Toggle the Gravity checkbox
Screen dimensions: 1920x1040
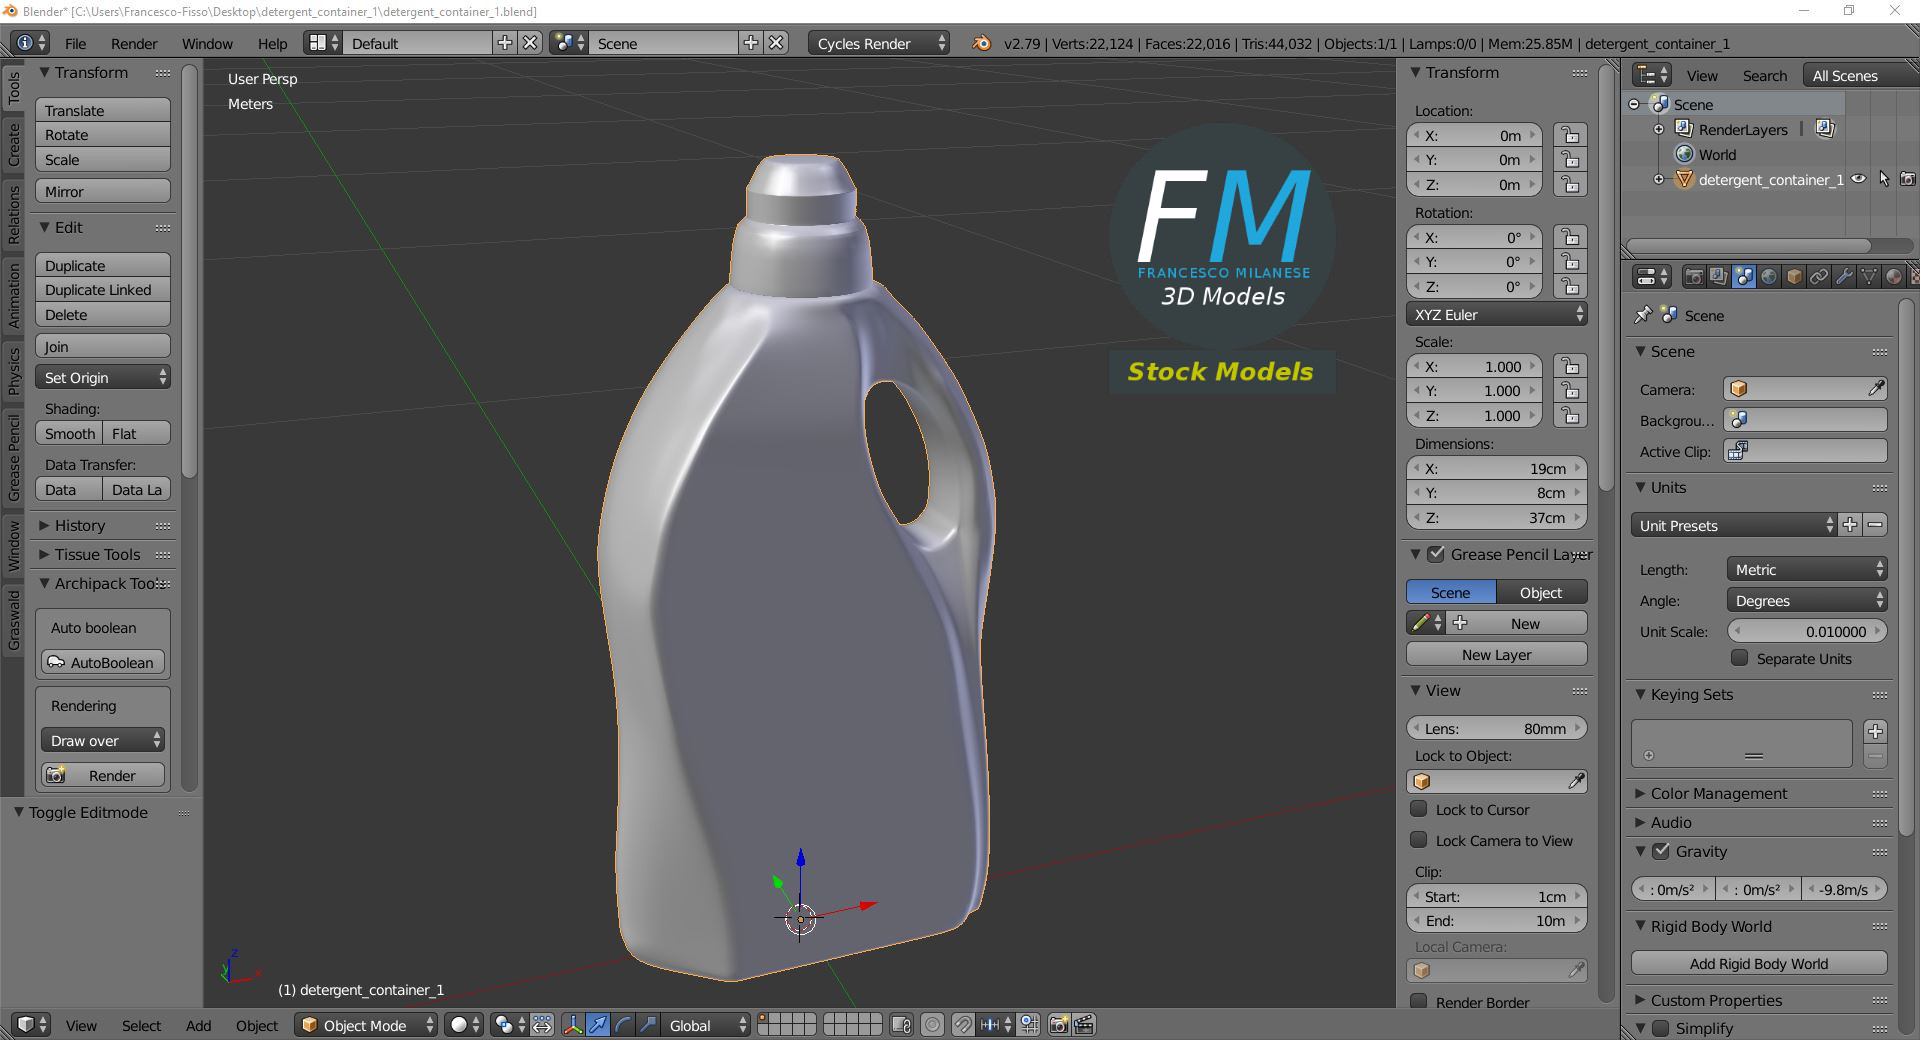point(1661,851)
